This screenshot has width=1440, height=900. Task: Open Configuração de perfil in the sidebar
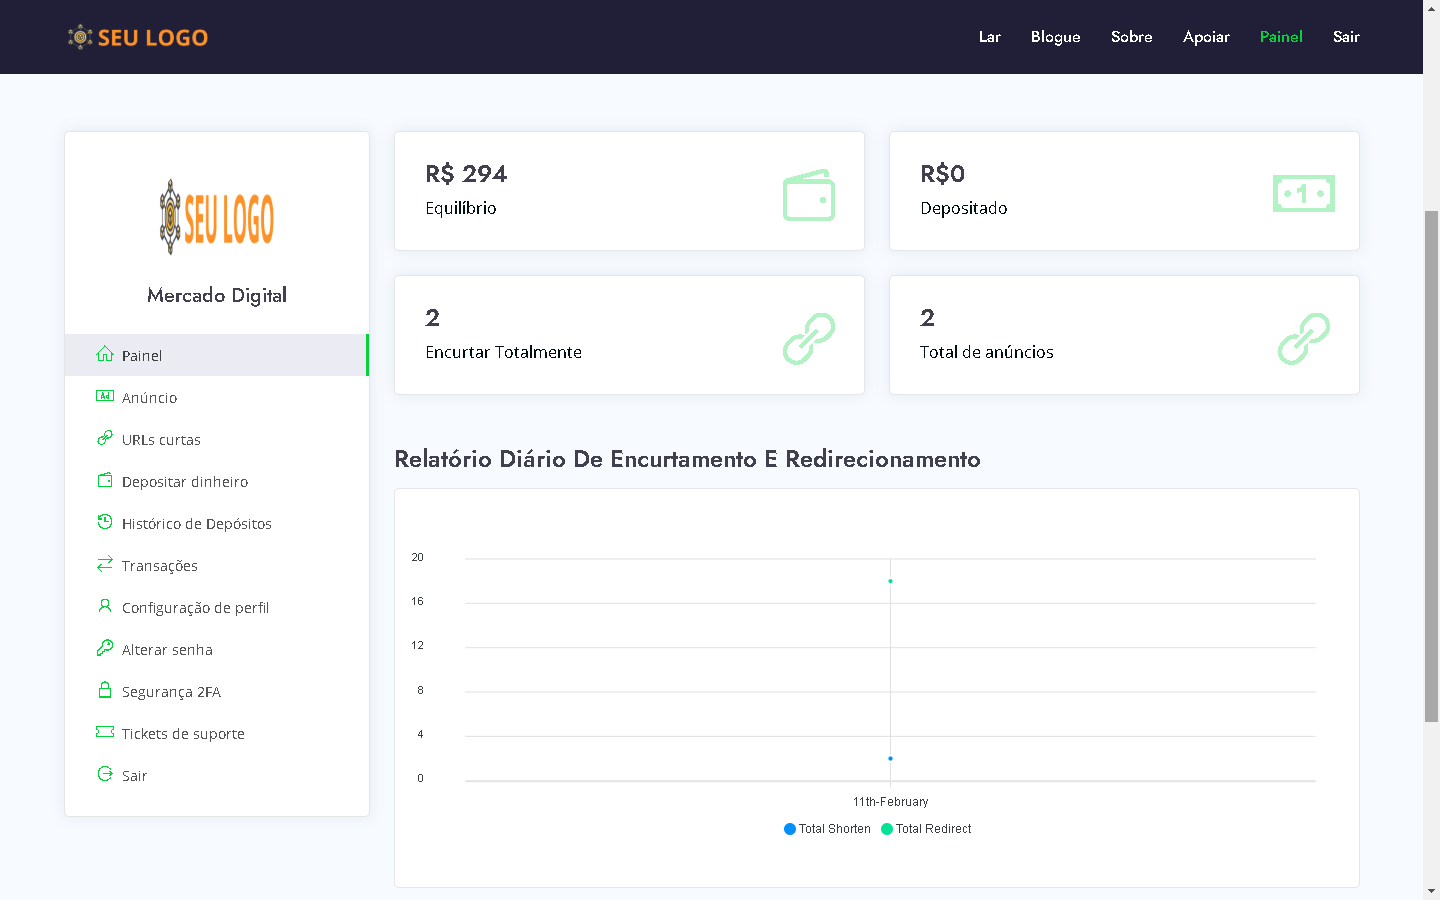195,608
